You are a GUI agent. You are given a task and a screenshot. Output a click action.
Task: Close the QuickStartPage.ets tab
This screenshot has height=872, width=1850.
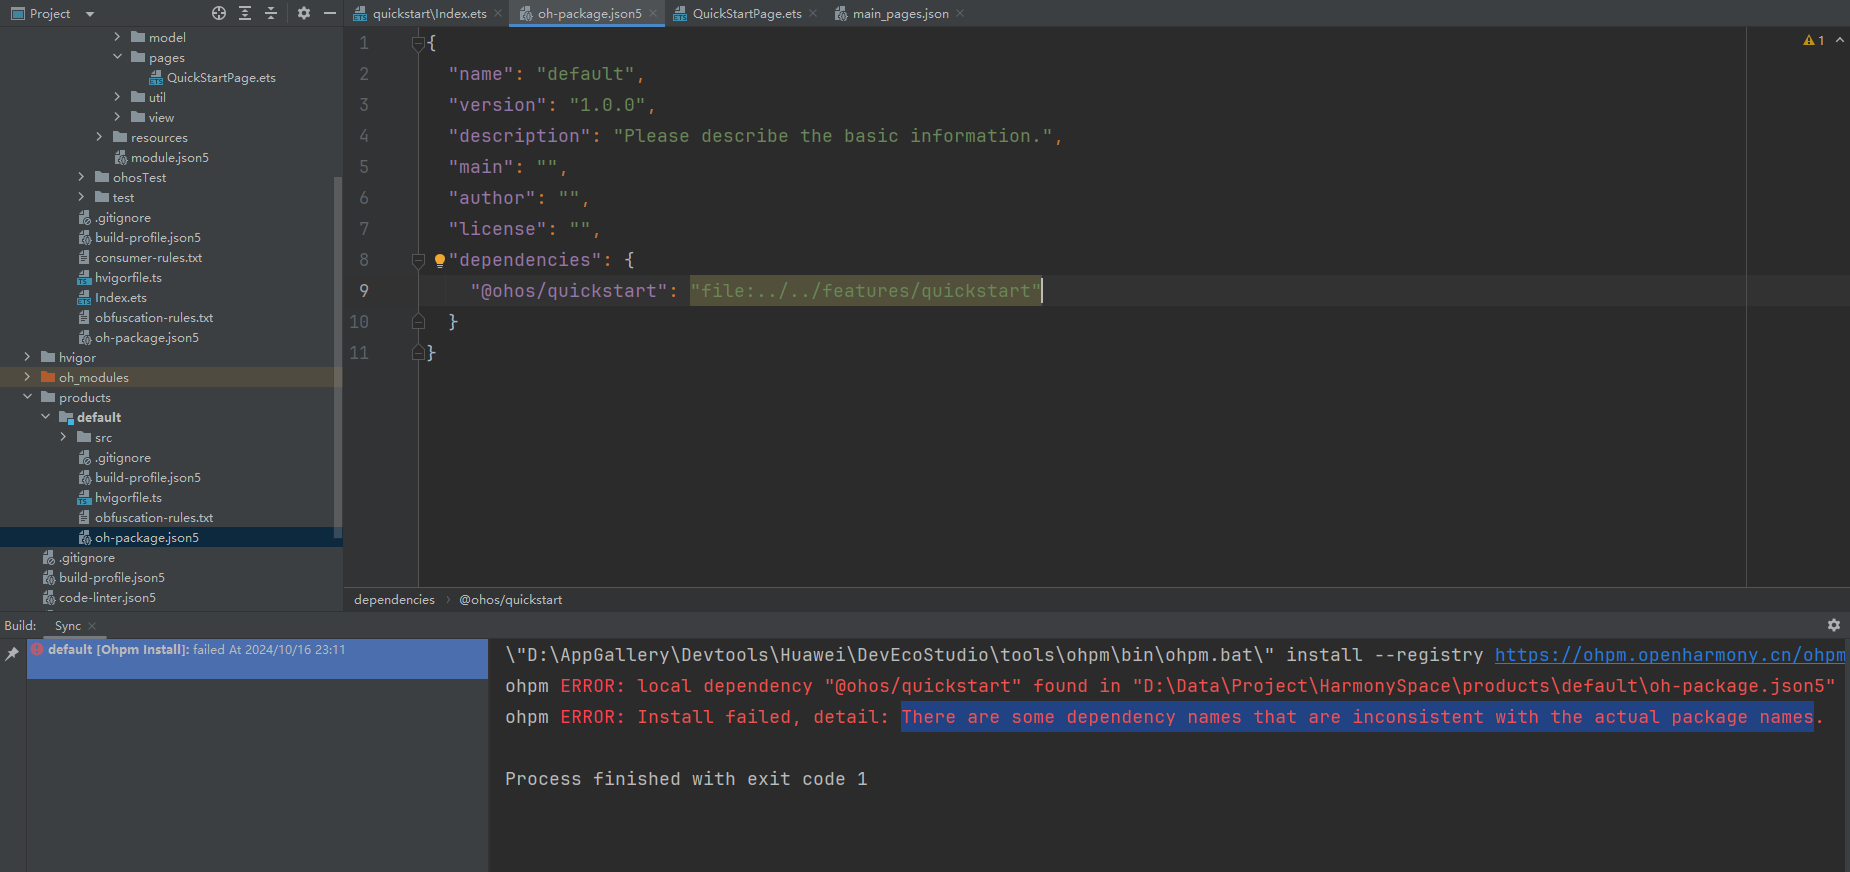[x=813, y=14]
